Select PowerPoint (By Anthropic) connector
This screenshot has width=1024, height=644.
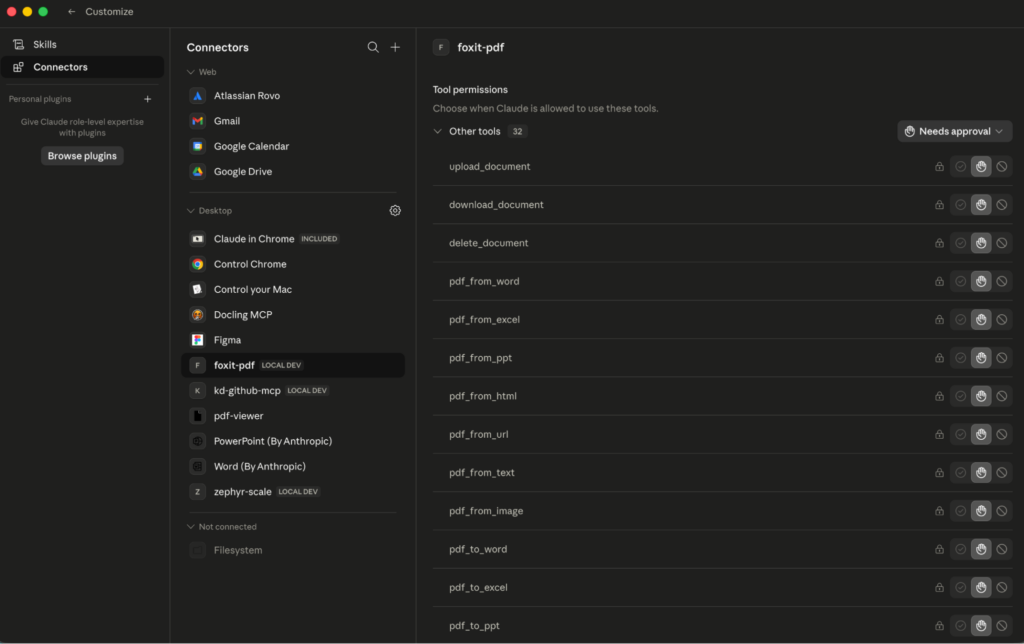point(293,442)
